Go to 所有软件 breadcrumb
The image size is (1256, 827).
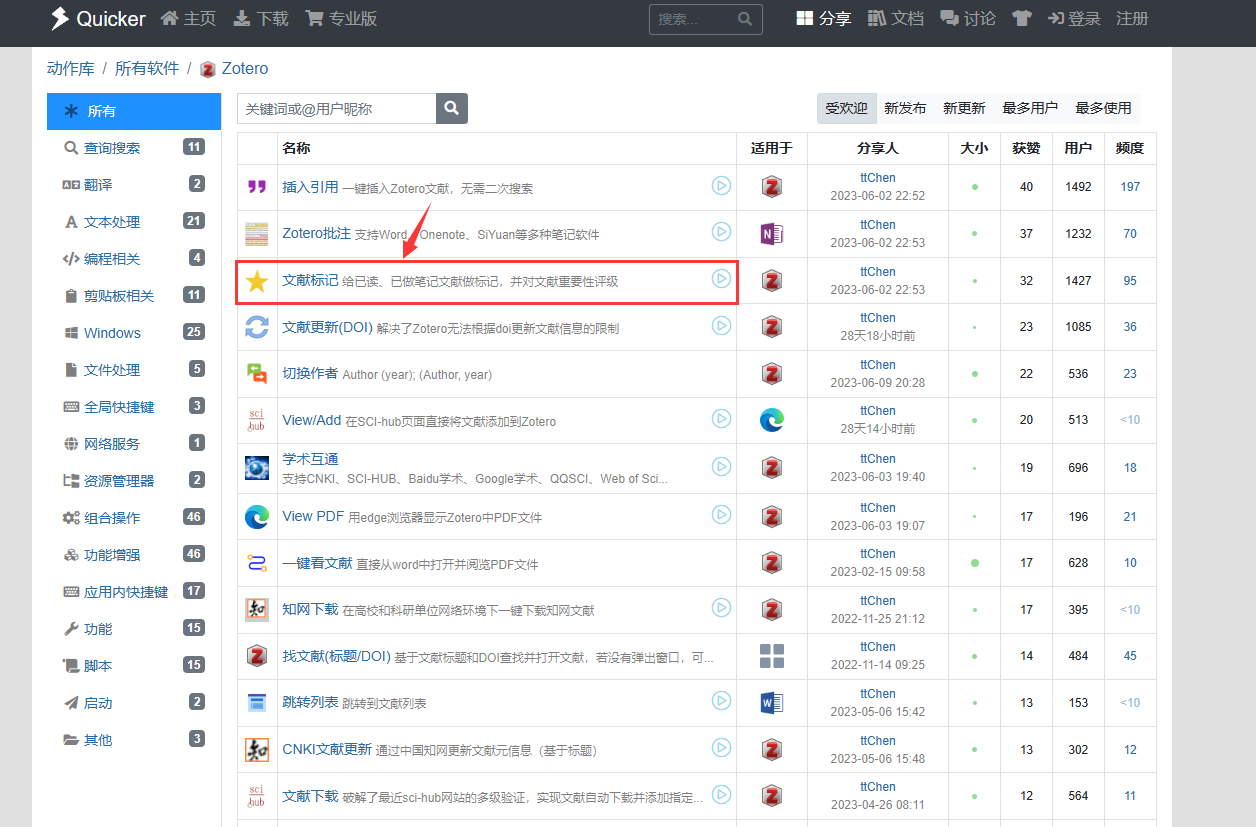tap(147, 68)
